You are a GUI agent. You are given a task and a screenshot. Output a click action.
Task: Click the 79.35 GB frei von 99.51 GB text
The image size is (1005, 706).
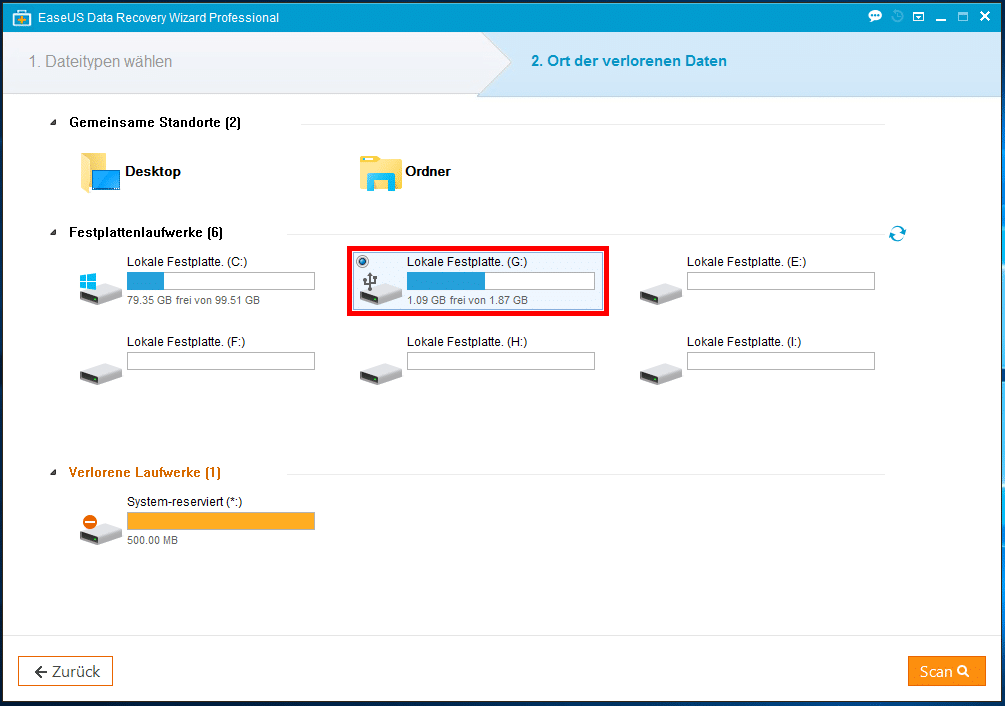pos(194,300)
